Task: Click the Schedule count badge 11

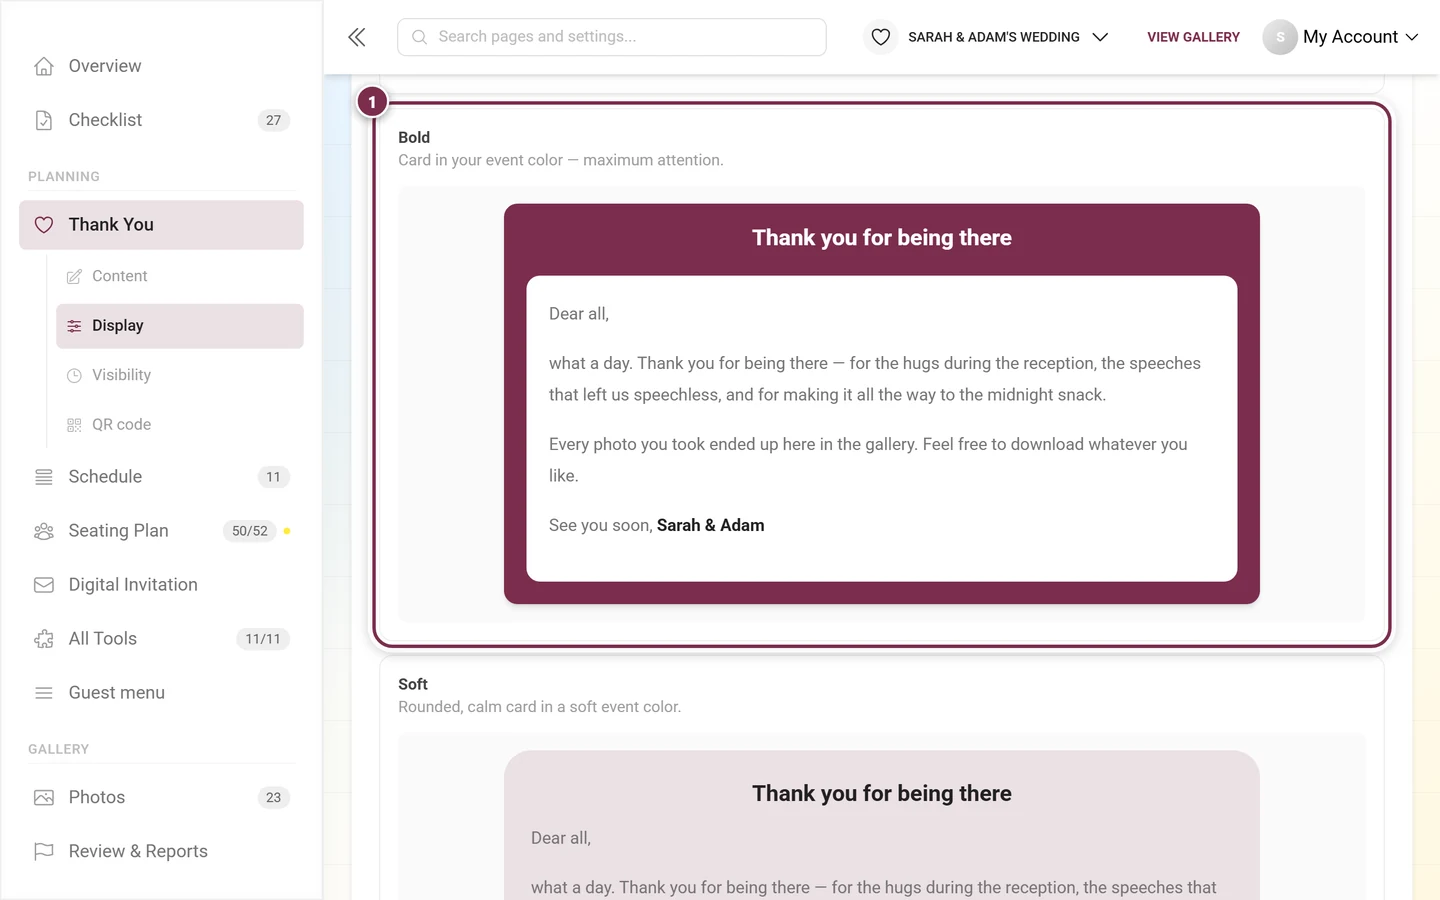Action: [274, 477]
